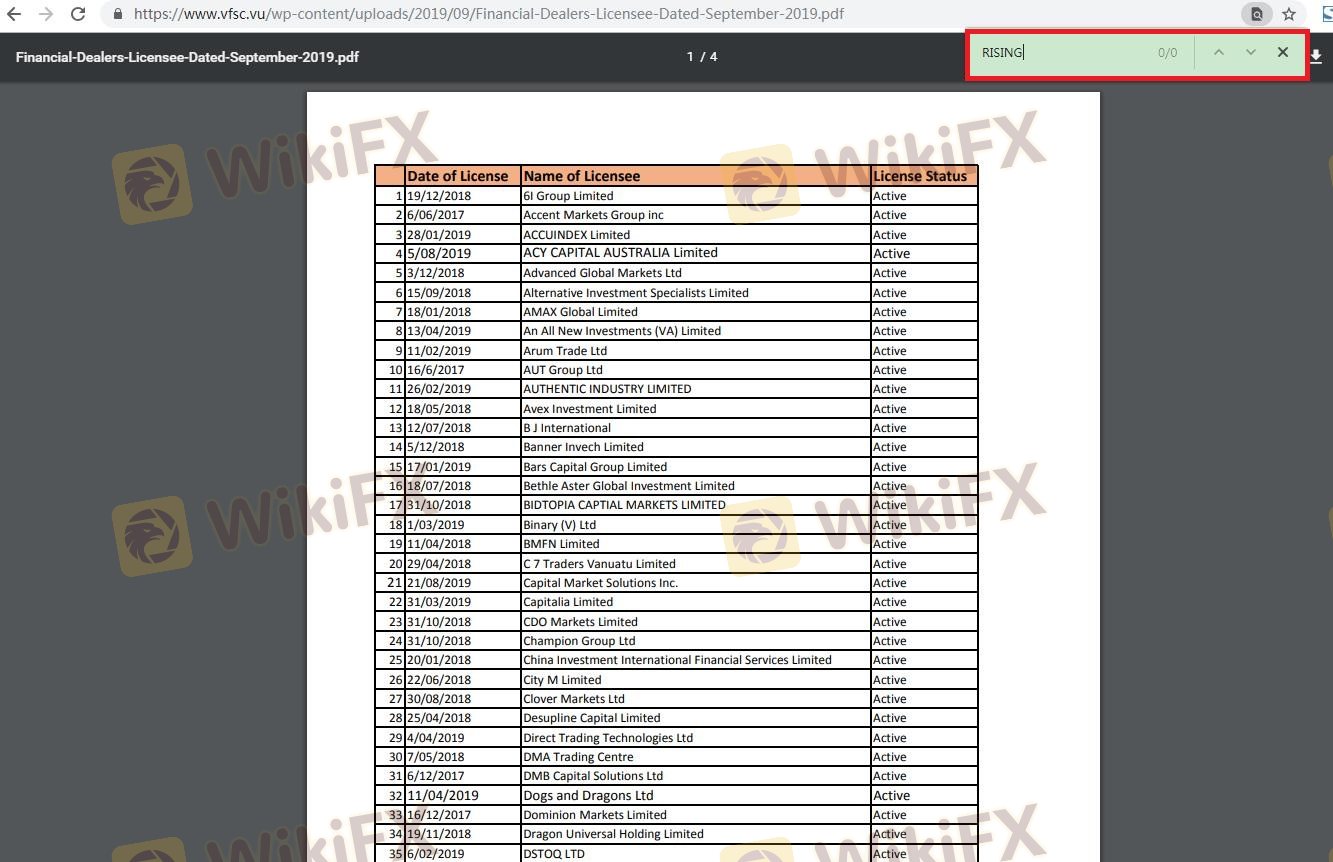
Task: Click the browser back arrow
Action: pyautogui.click(x=14, y=15)
